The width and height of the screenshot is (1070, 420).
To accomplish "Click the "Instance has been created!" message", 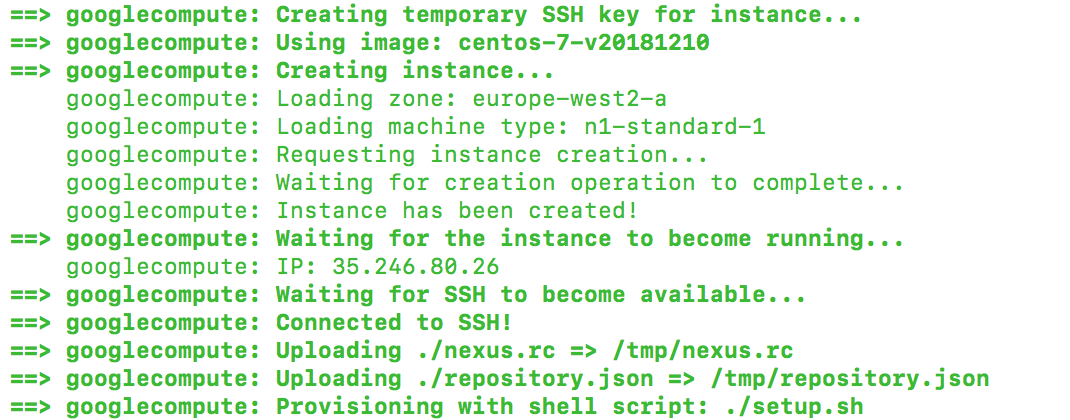I will click(x=458, y=211).
